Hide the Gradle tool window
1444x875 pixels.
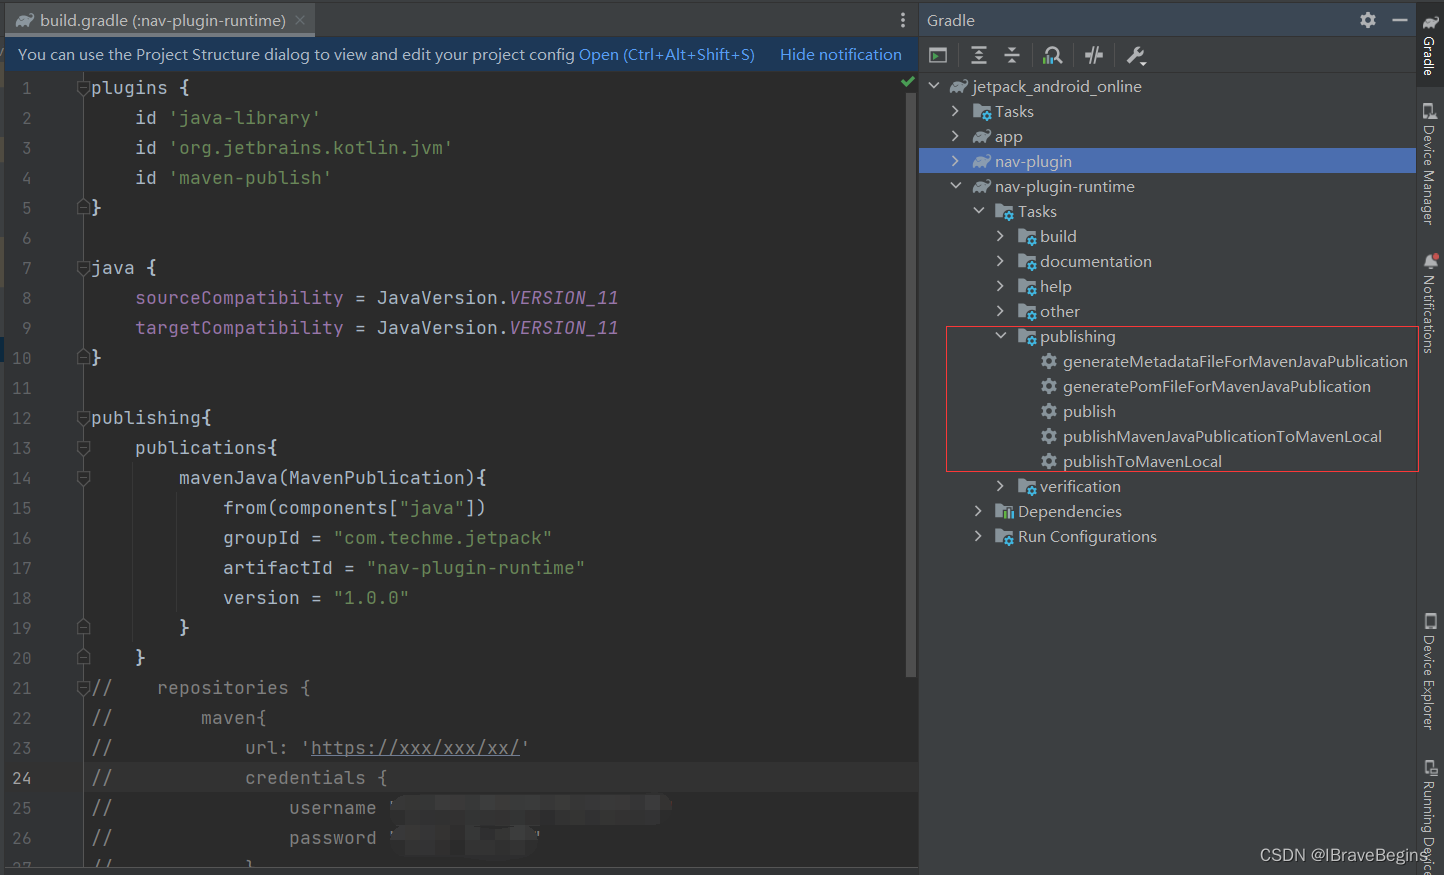1400,20
